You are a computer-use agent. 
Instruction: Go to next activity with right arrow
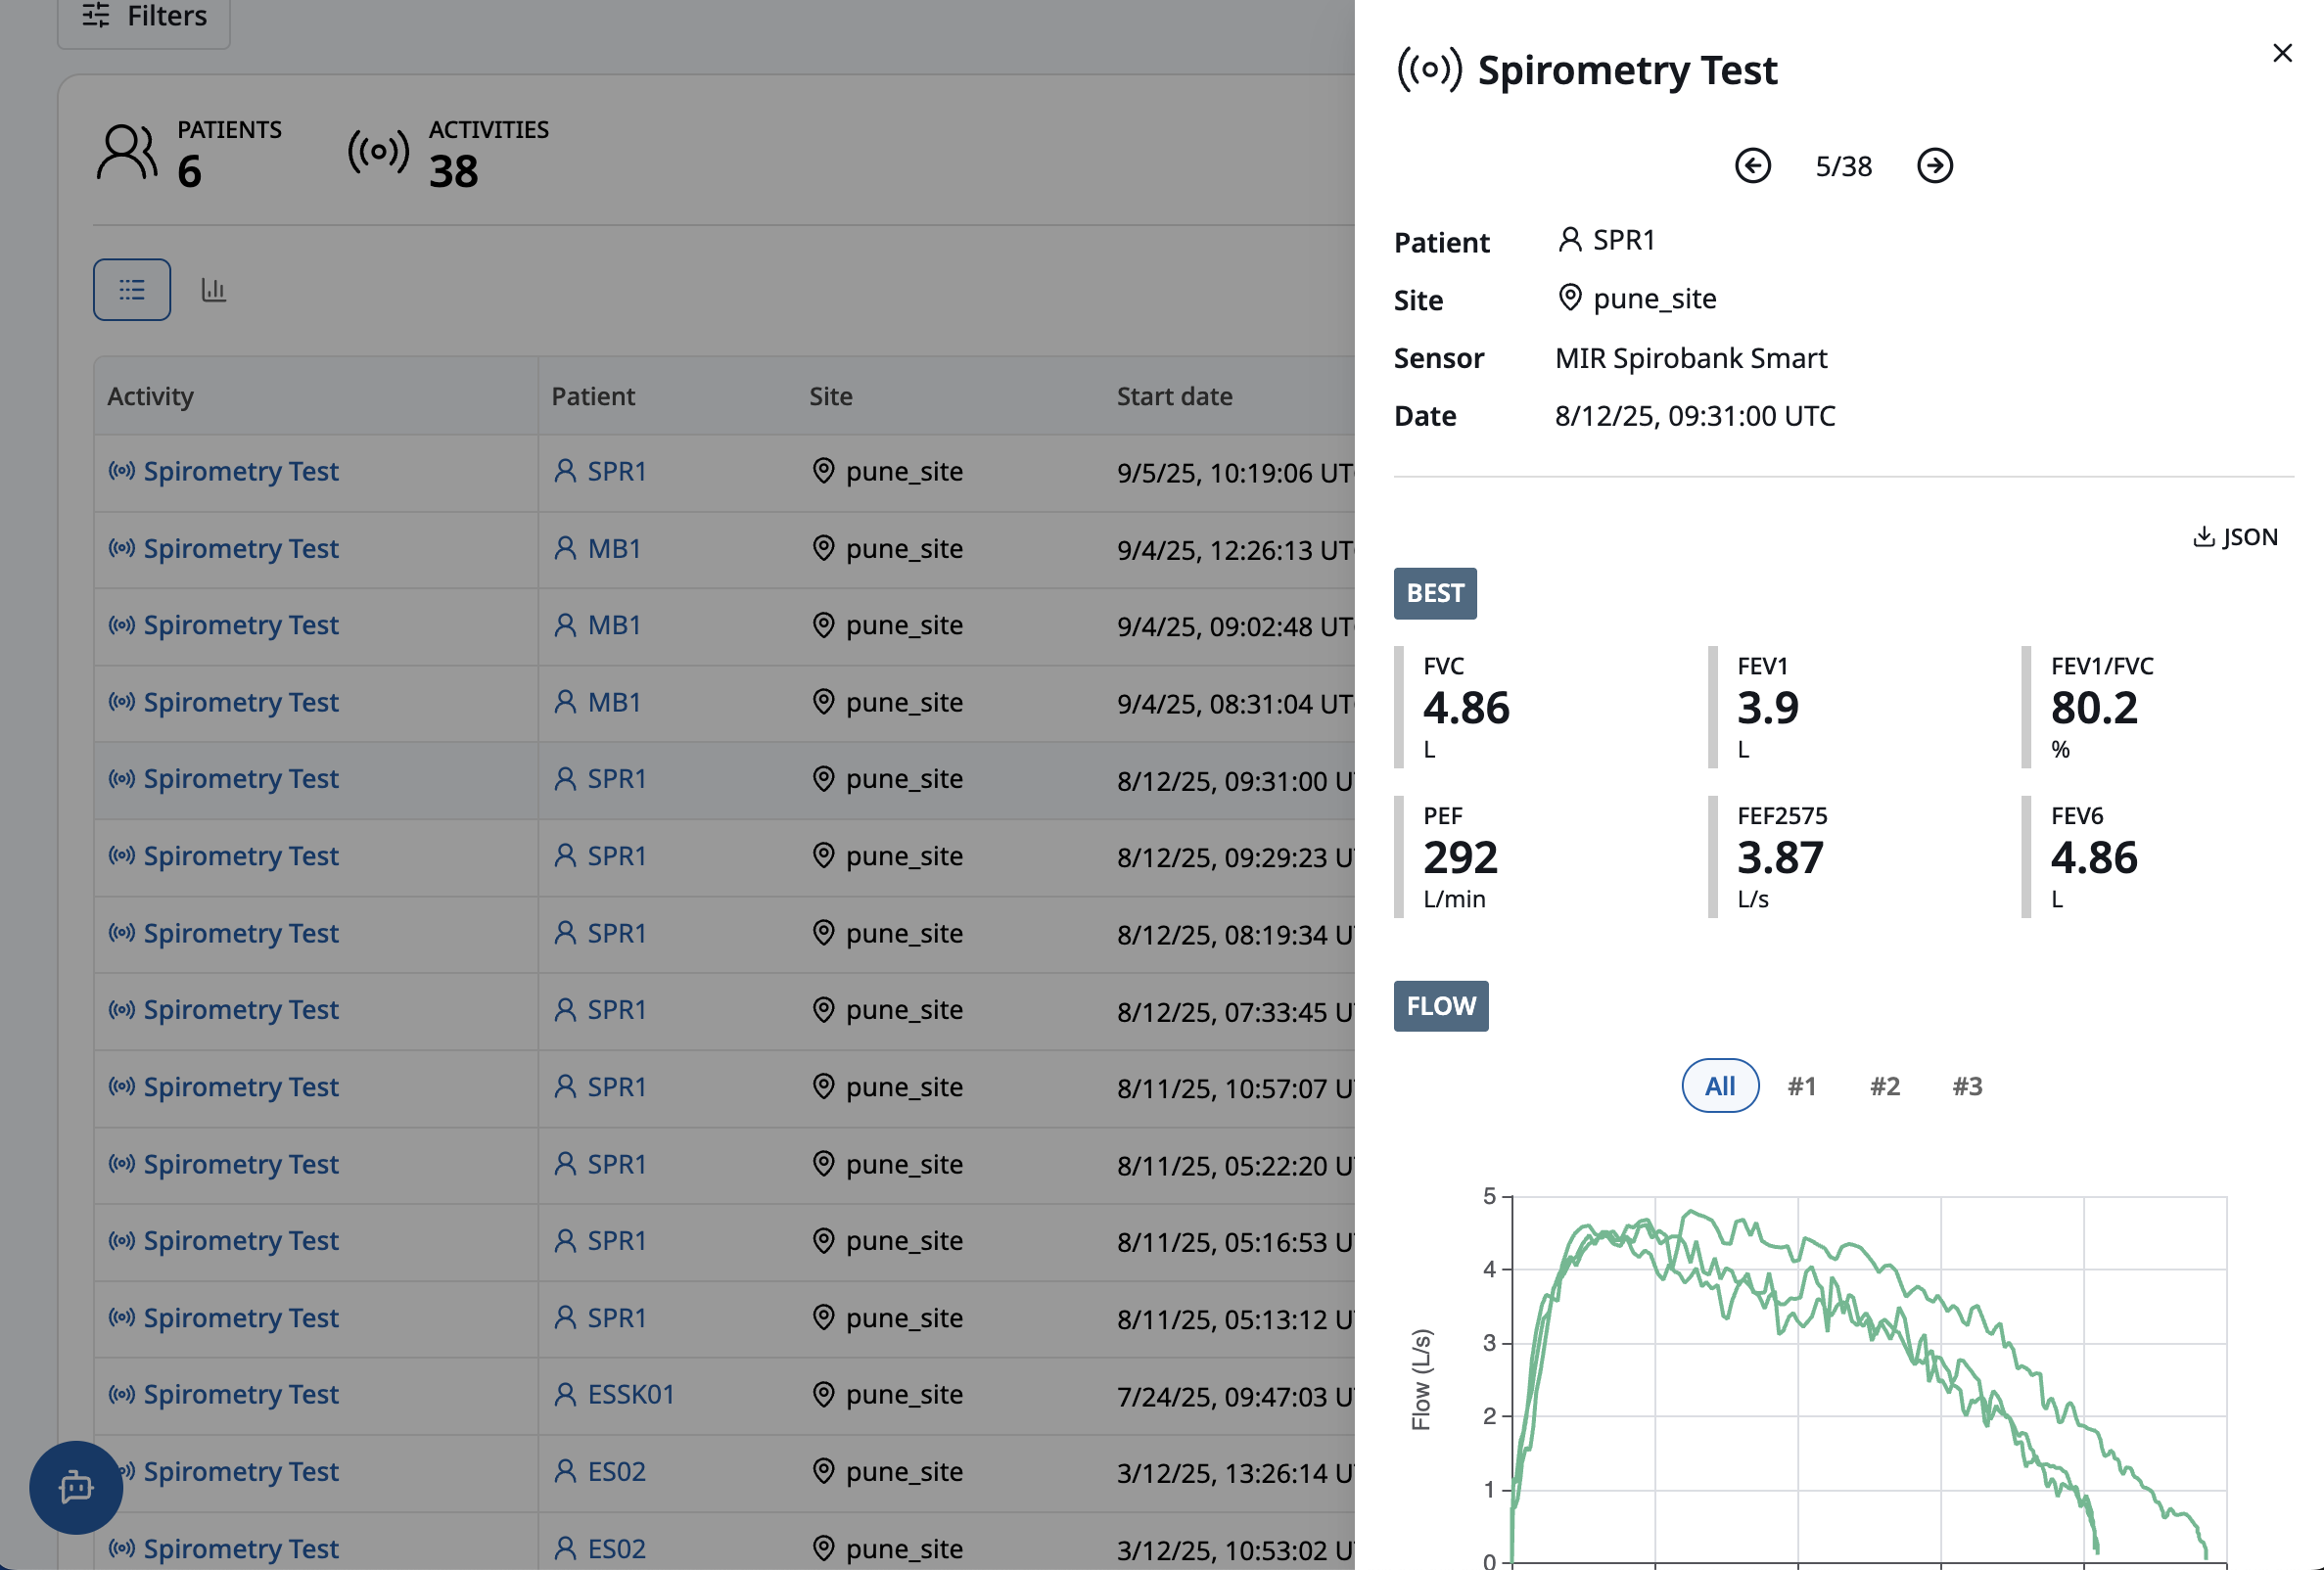tap(1934, 166)
